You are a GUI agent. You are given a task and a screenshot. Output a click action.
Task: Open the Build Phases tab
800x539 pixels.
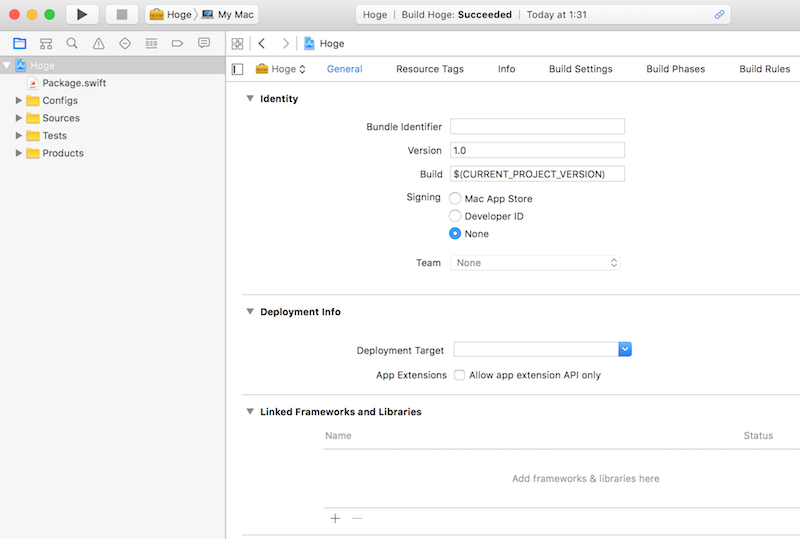[676, 69]
